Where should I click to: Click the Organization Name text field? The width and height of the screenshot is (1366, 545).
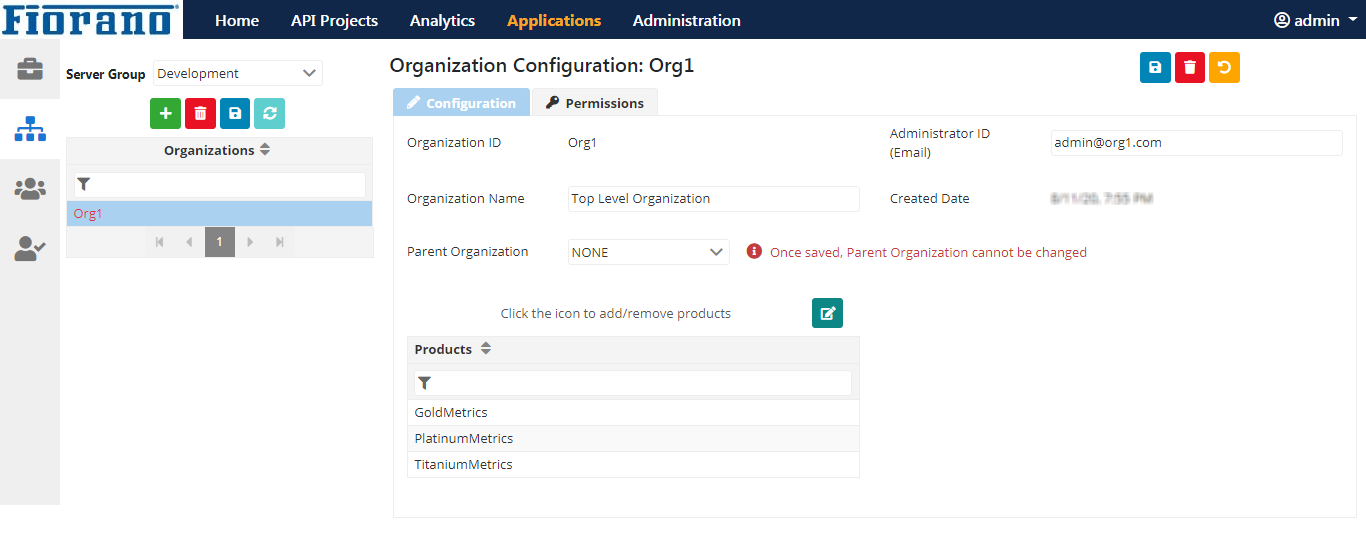[x=713, y=199]
